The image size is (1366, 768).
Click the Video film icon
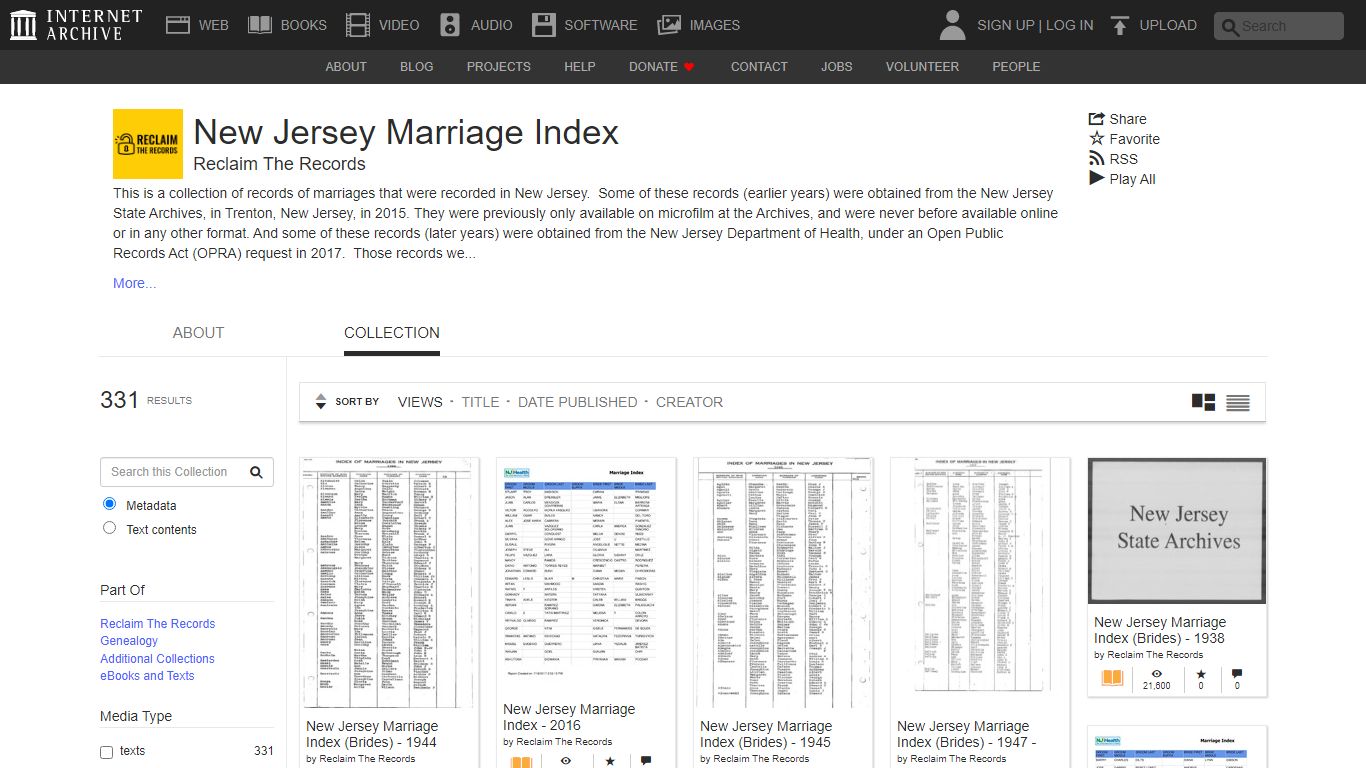pos(357,25)
